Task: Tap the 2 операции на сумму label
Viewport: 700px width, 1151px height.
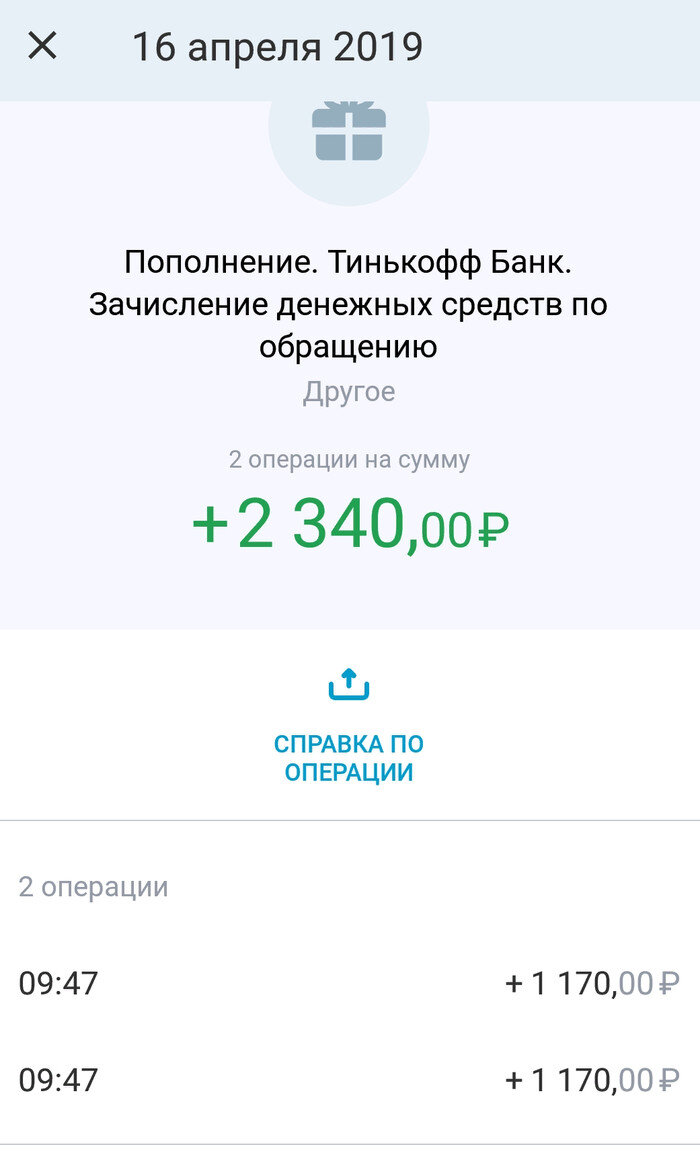Action: 348,460
